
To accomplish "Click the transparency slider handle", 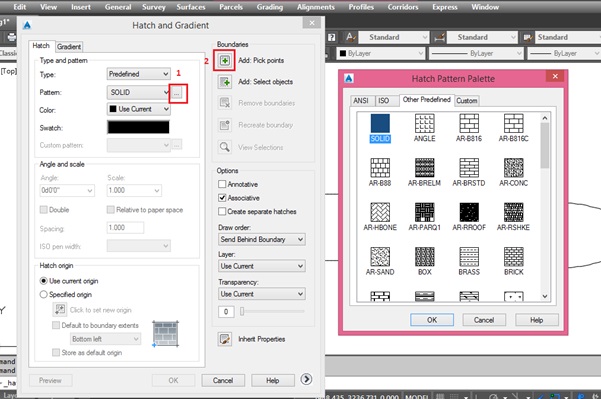I will coord(242,312).
